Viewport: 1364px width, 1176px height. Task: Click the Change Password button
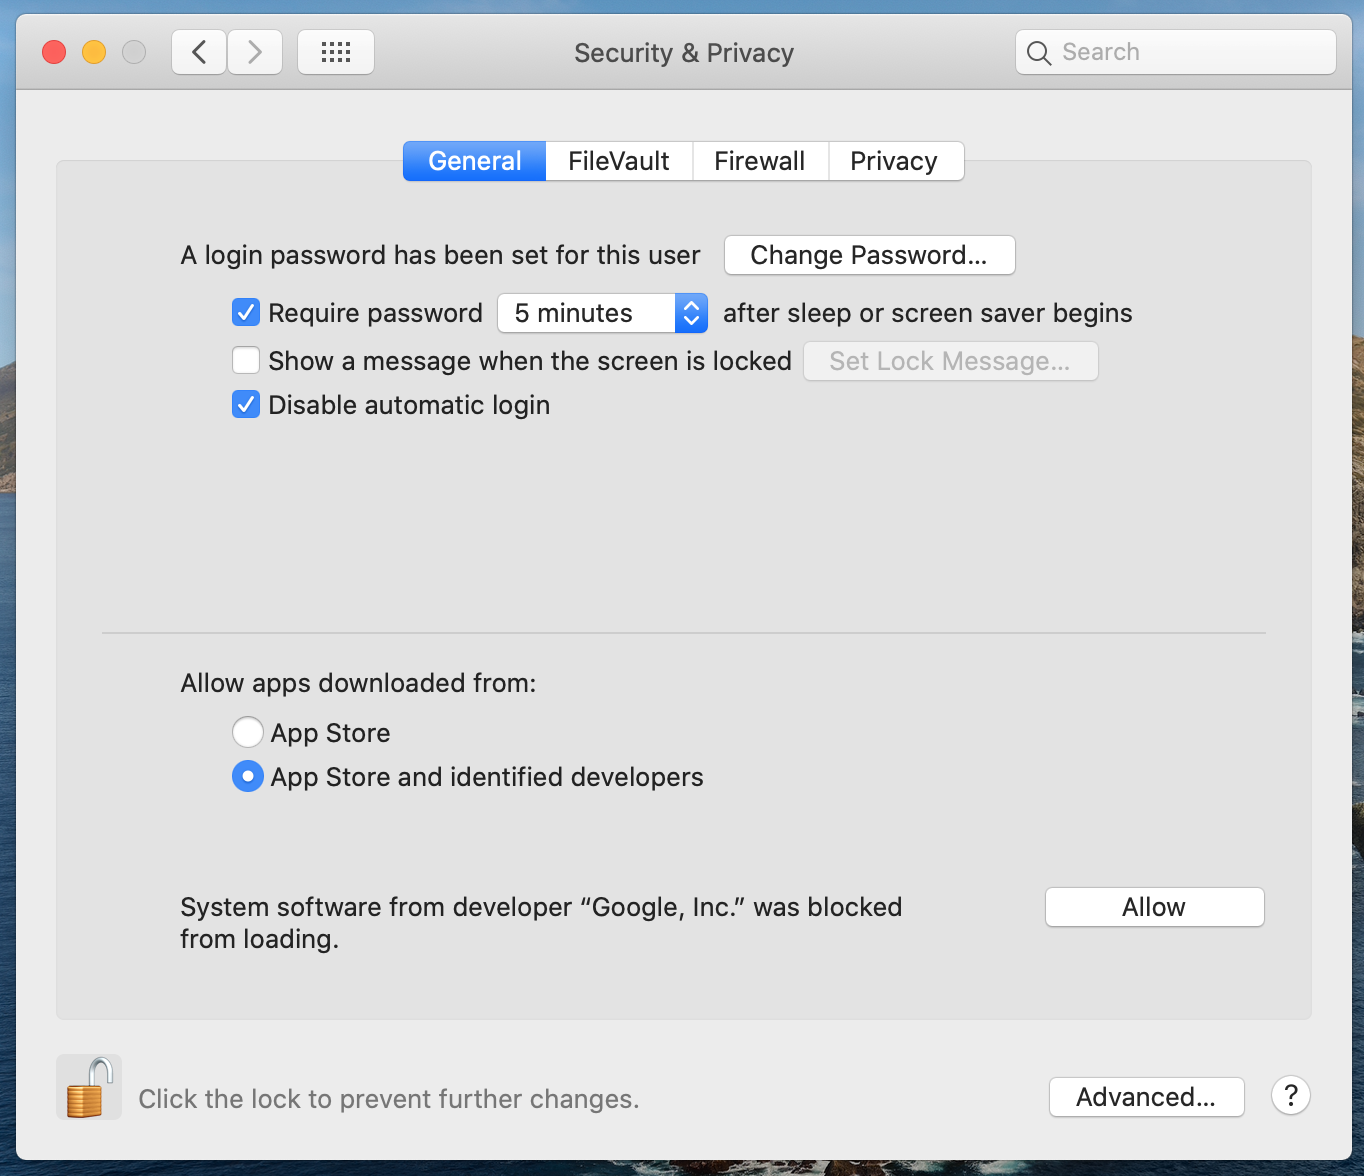[868, 255]
